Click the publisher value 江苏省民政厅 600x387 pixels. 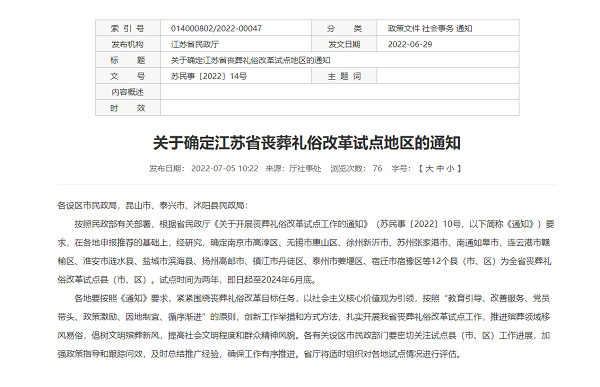pyautogui.click(x=195, y=44)
